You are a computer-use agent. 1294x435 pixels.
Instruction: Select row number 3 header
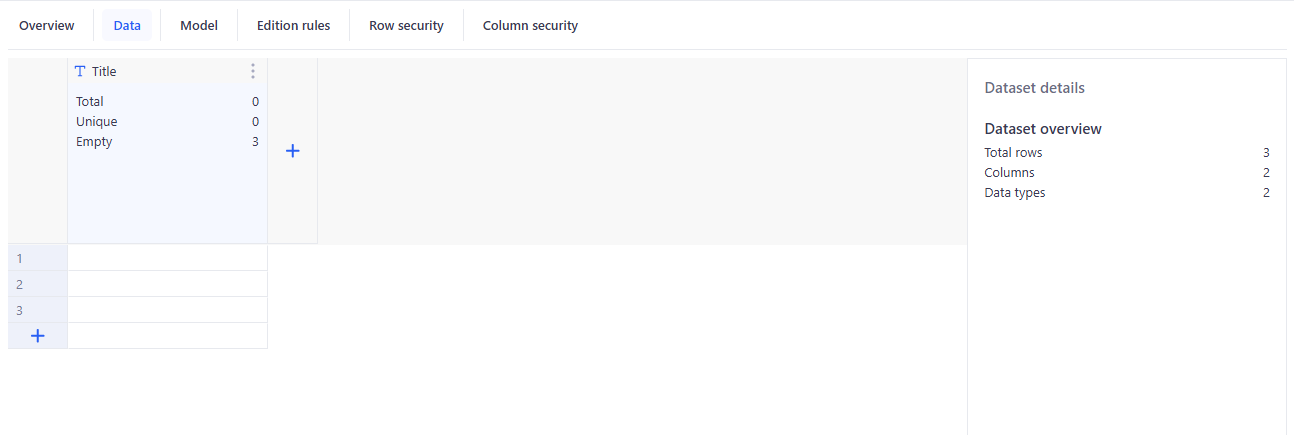click(37, 310)
